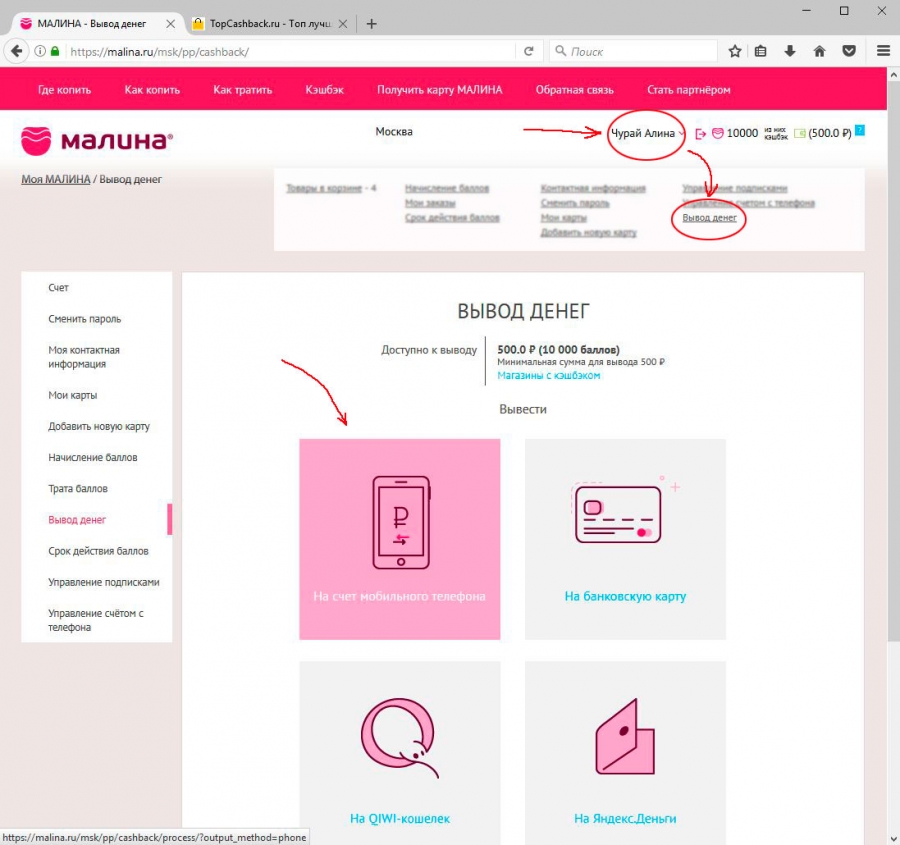
Task: Open the Firefox hamburger menu
Action: (883, 51)
